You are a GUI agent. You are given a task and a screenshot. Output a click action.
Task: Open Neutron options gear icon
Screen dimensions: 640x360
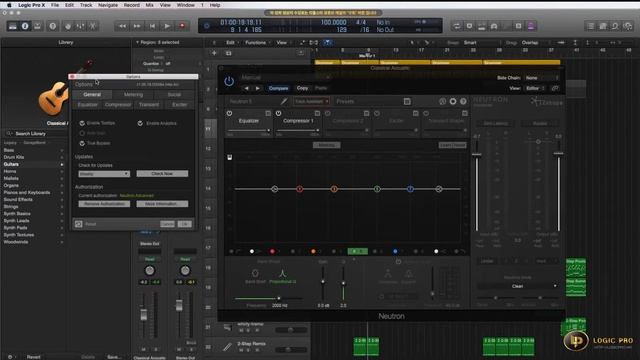(x=453, y=101)
